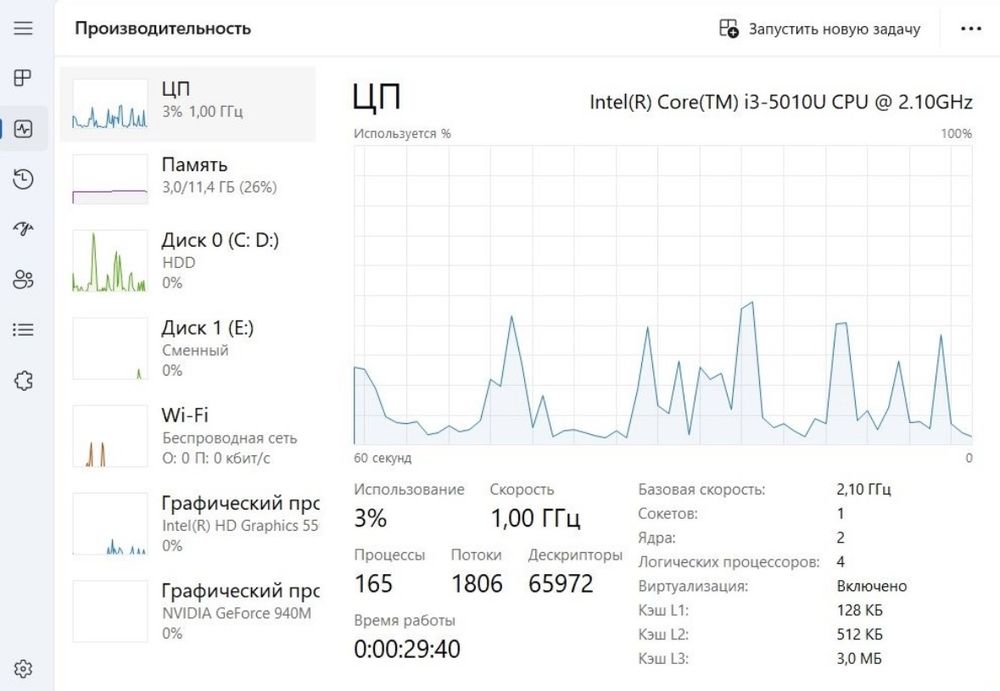The image size is (1000, 691).
Task: Click the Производительность page heading
Action: pos(163,29)
